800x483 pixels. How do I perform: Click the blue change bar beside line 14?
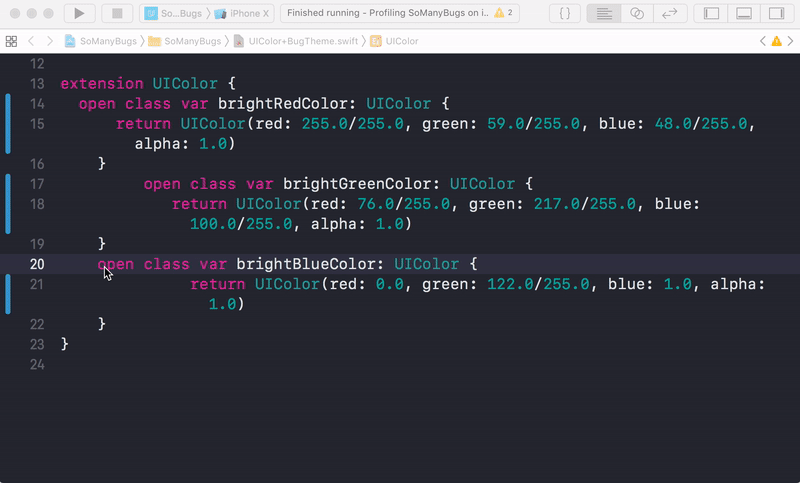[8, 123]
